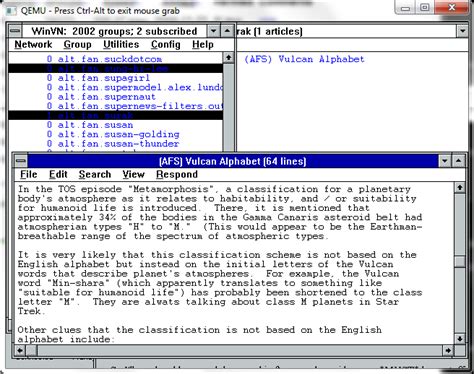The image size is (474, 374).
Task: Click article horizontal scroll left arrow
Action: [20, 351]
